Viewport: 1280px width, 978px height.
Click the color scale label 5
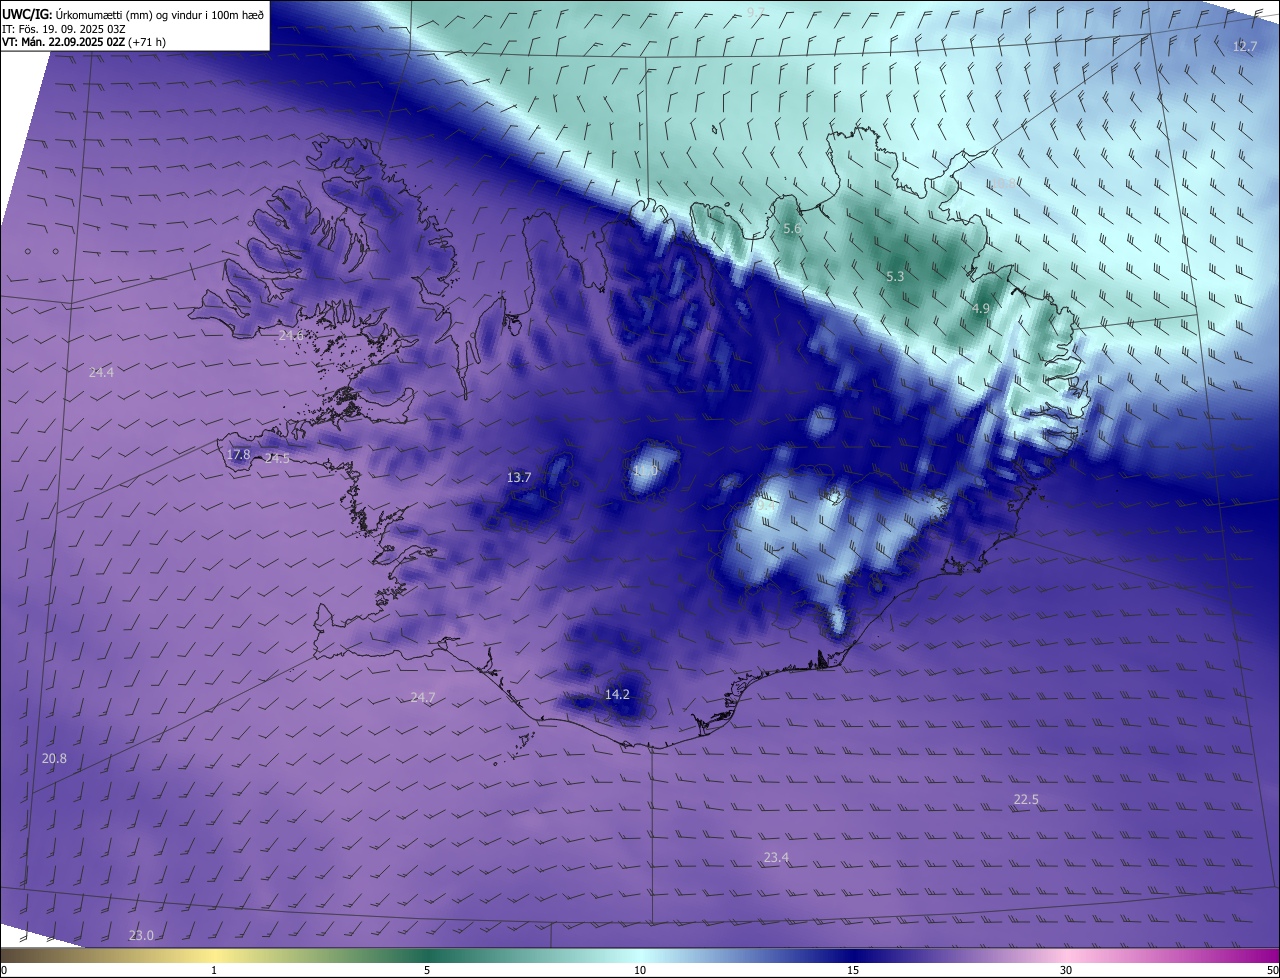(x=427, y=970)
